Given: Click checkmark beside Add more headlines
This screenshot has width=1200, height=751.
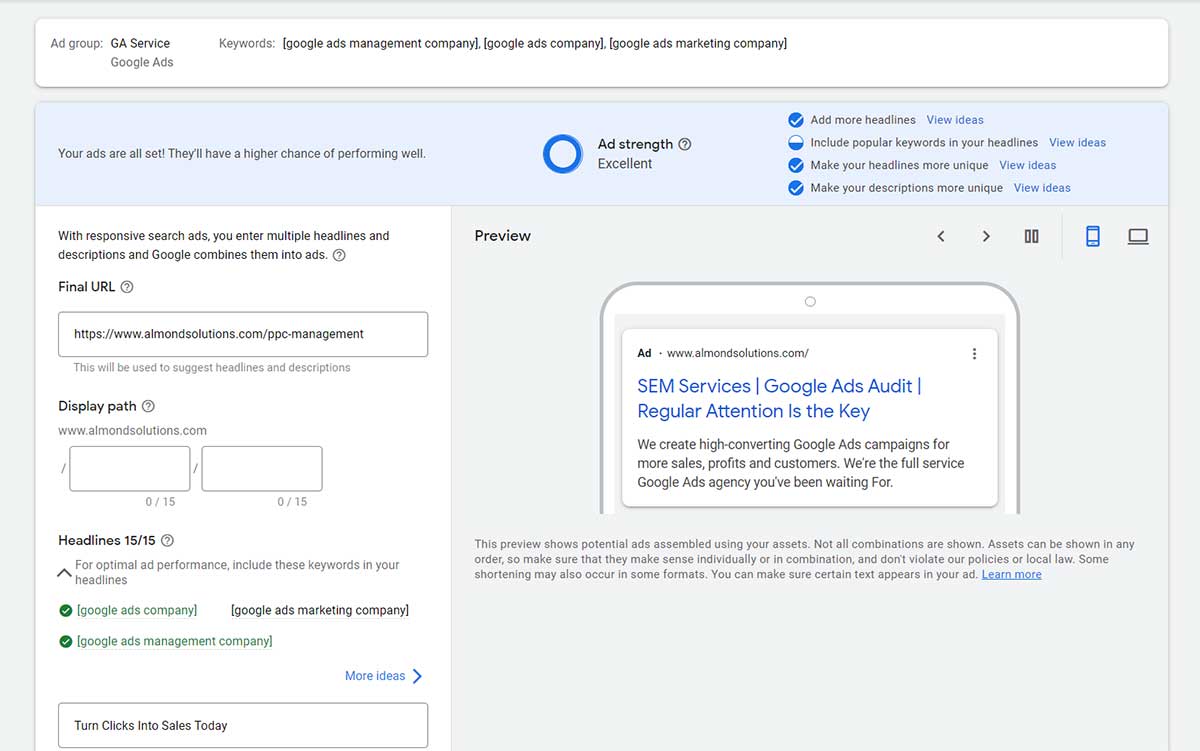Looking at the screenshot, I should coord(796,120).
